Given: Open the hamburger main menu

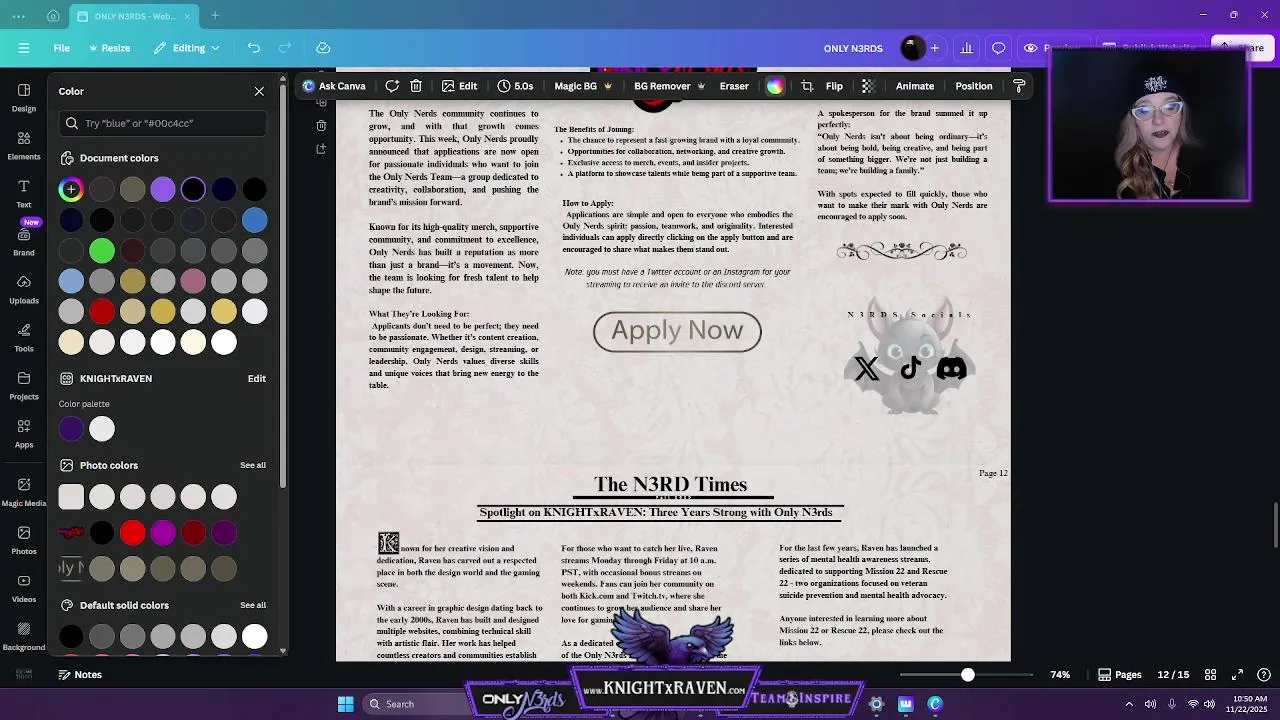Looking at the screenshot, I should click(x=24, y=48).
